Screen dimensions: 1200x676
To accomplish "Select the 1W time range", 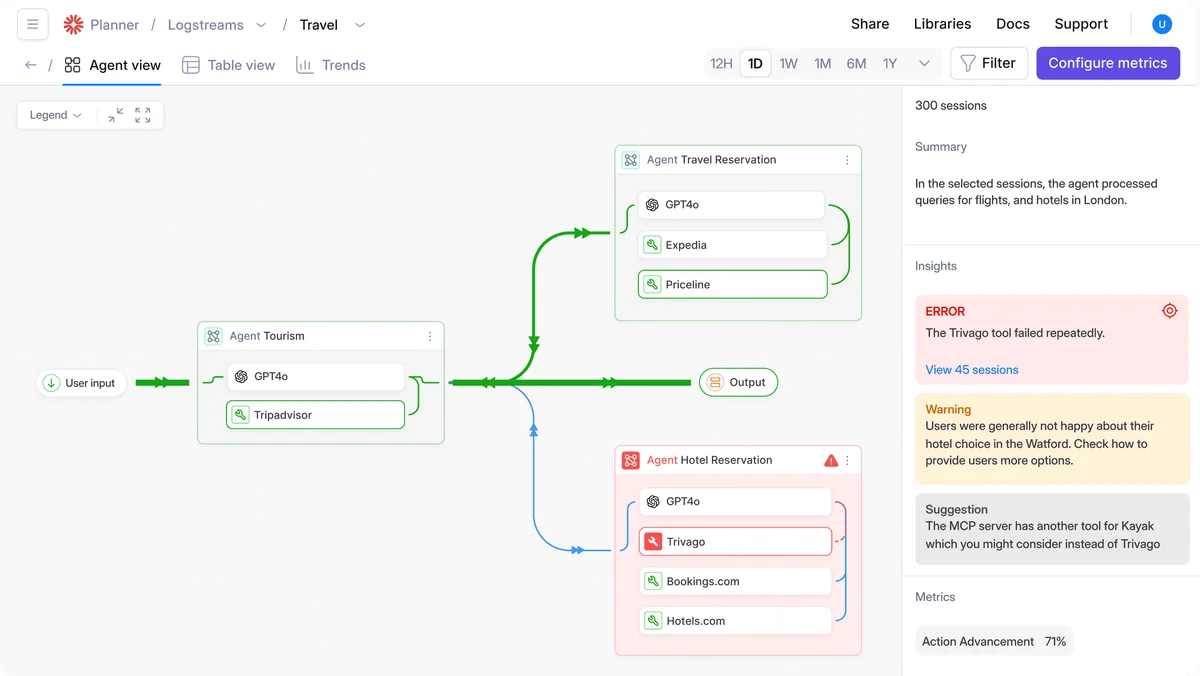I will (788, 62).
